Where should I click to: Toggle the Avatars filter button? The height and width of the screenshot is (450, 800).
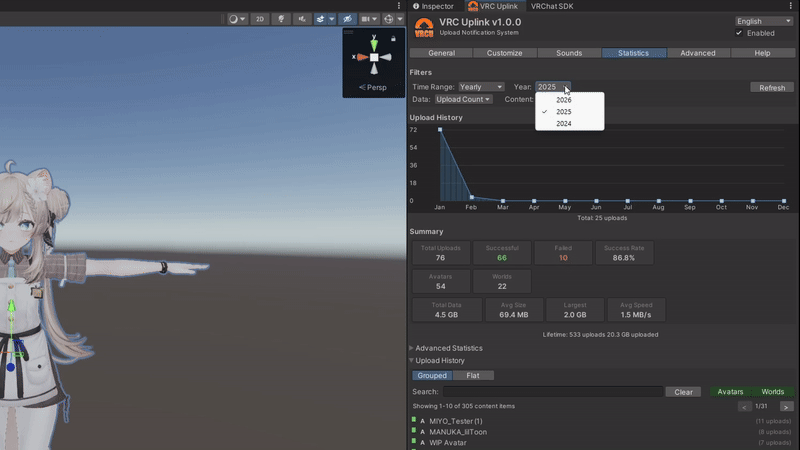(x=730, y=392)
